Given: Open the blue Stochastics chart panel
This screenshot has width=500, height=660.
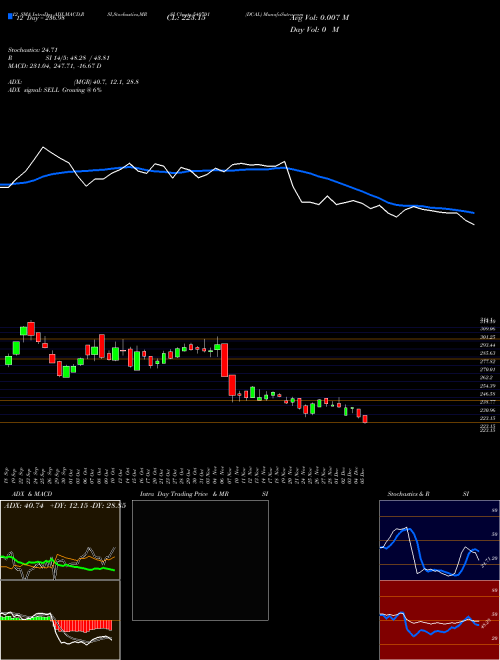Looking at the screenshot, I should [x=439, y=540].
